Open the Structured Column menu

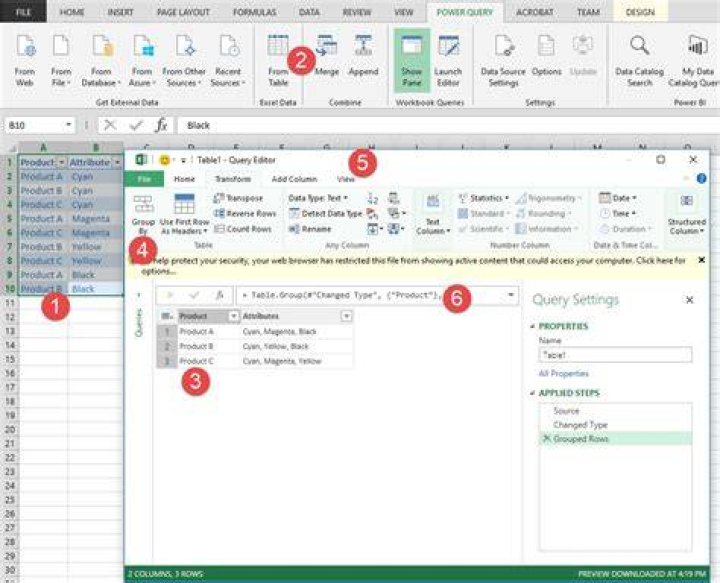(686, 215)
